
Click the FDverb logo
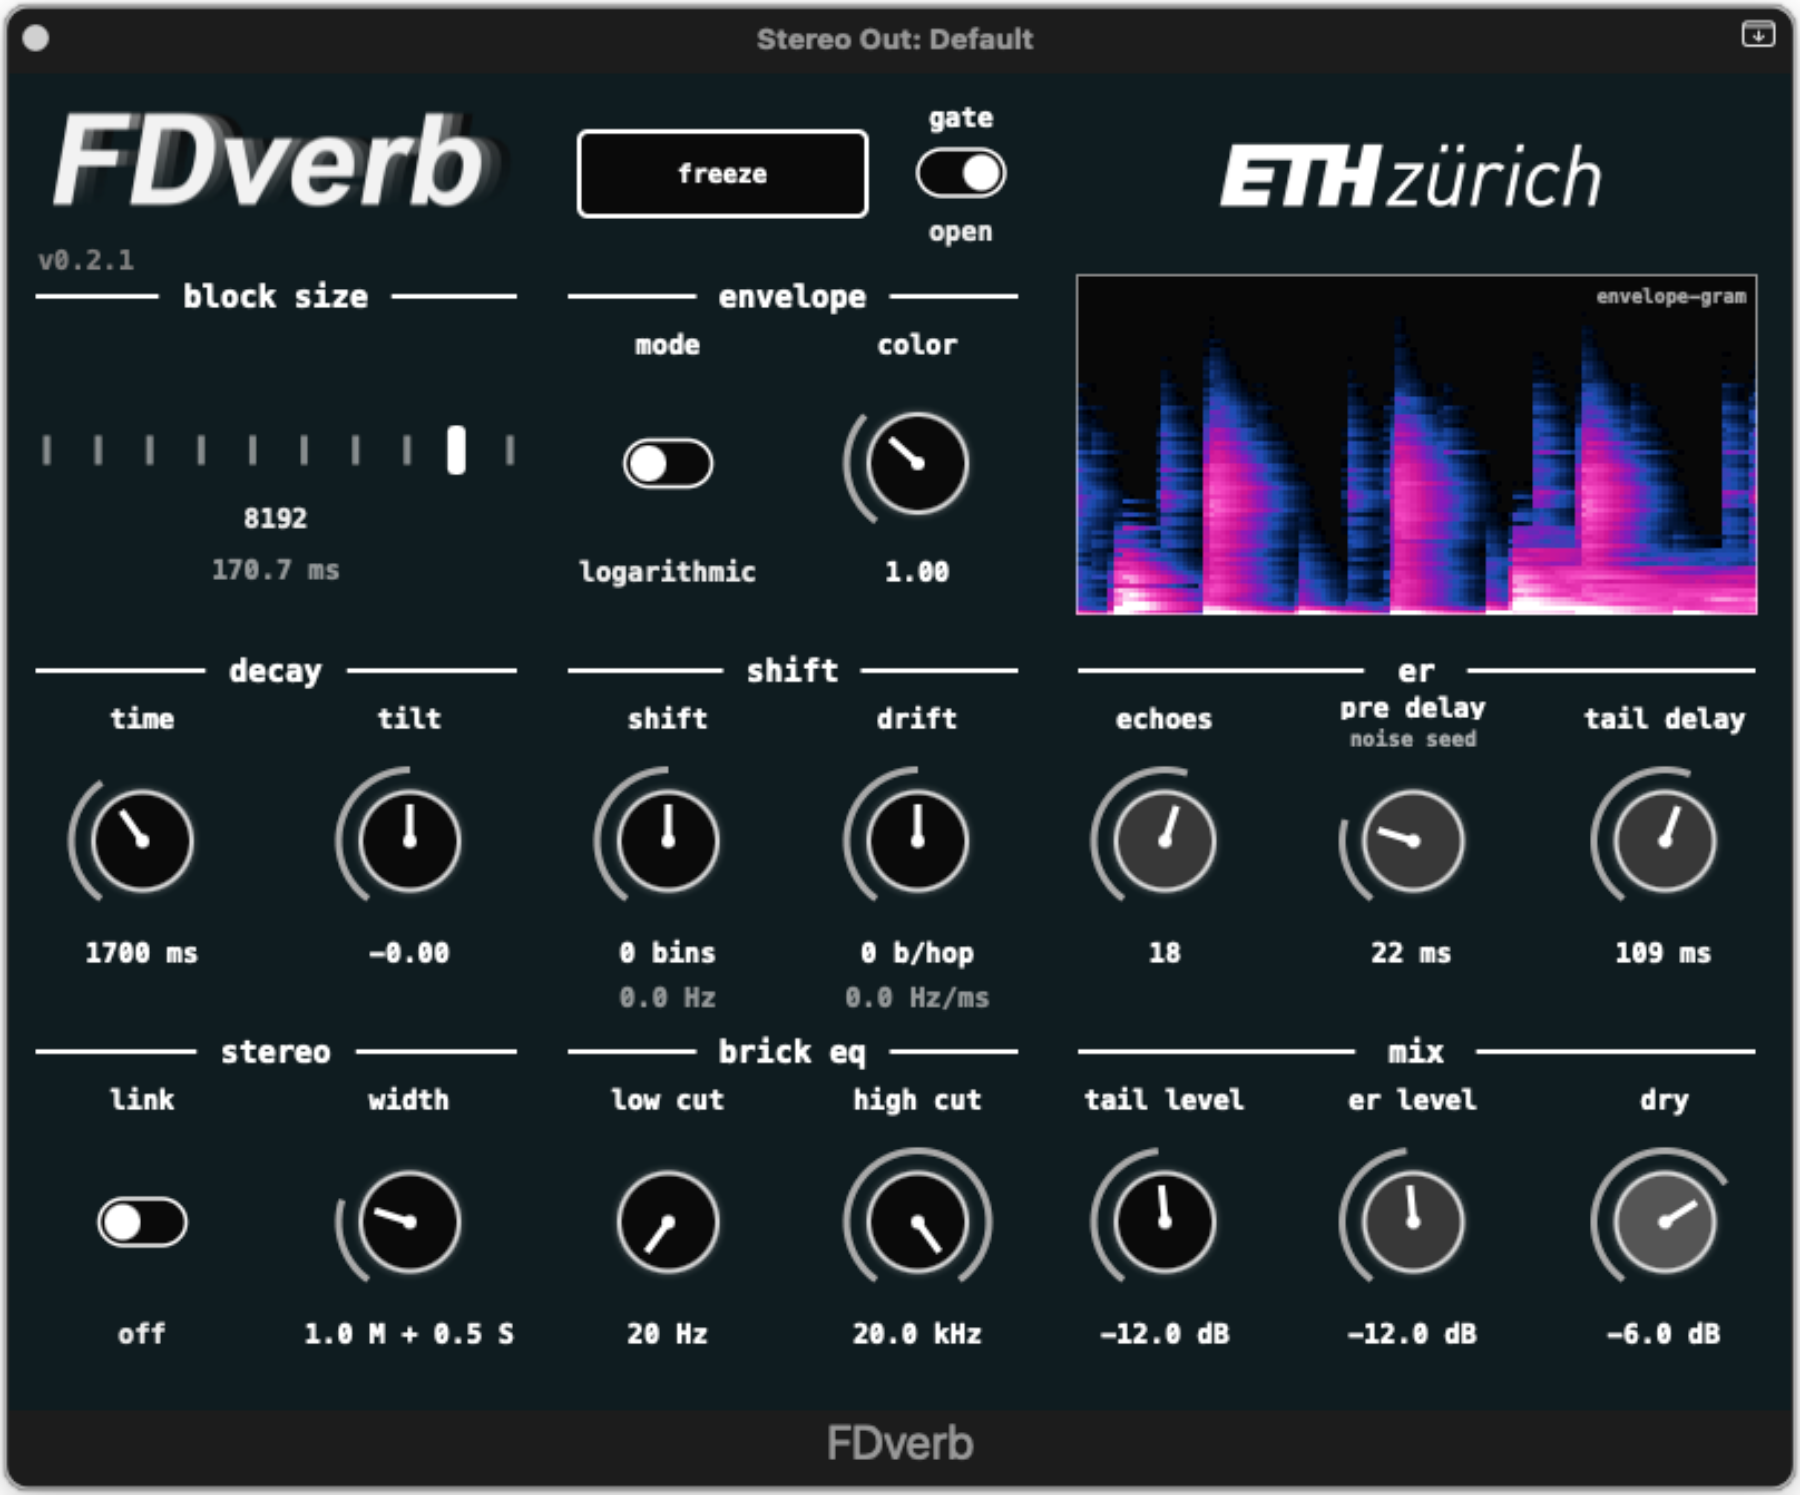[x=275, y=160]
